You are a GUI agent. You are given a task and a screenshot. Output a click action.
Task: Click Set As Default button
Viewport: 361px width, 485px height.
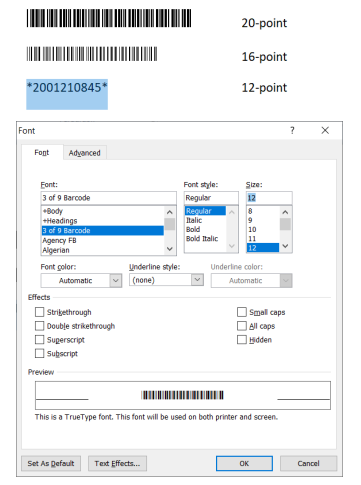(x=51, y=463)
